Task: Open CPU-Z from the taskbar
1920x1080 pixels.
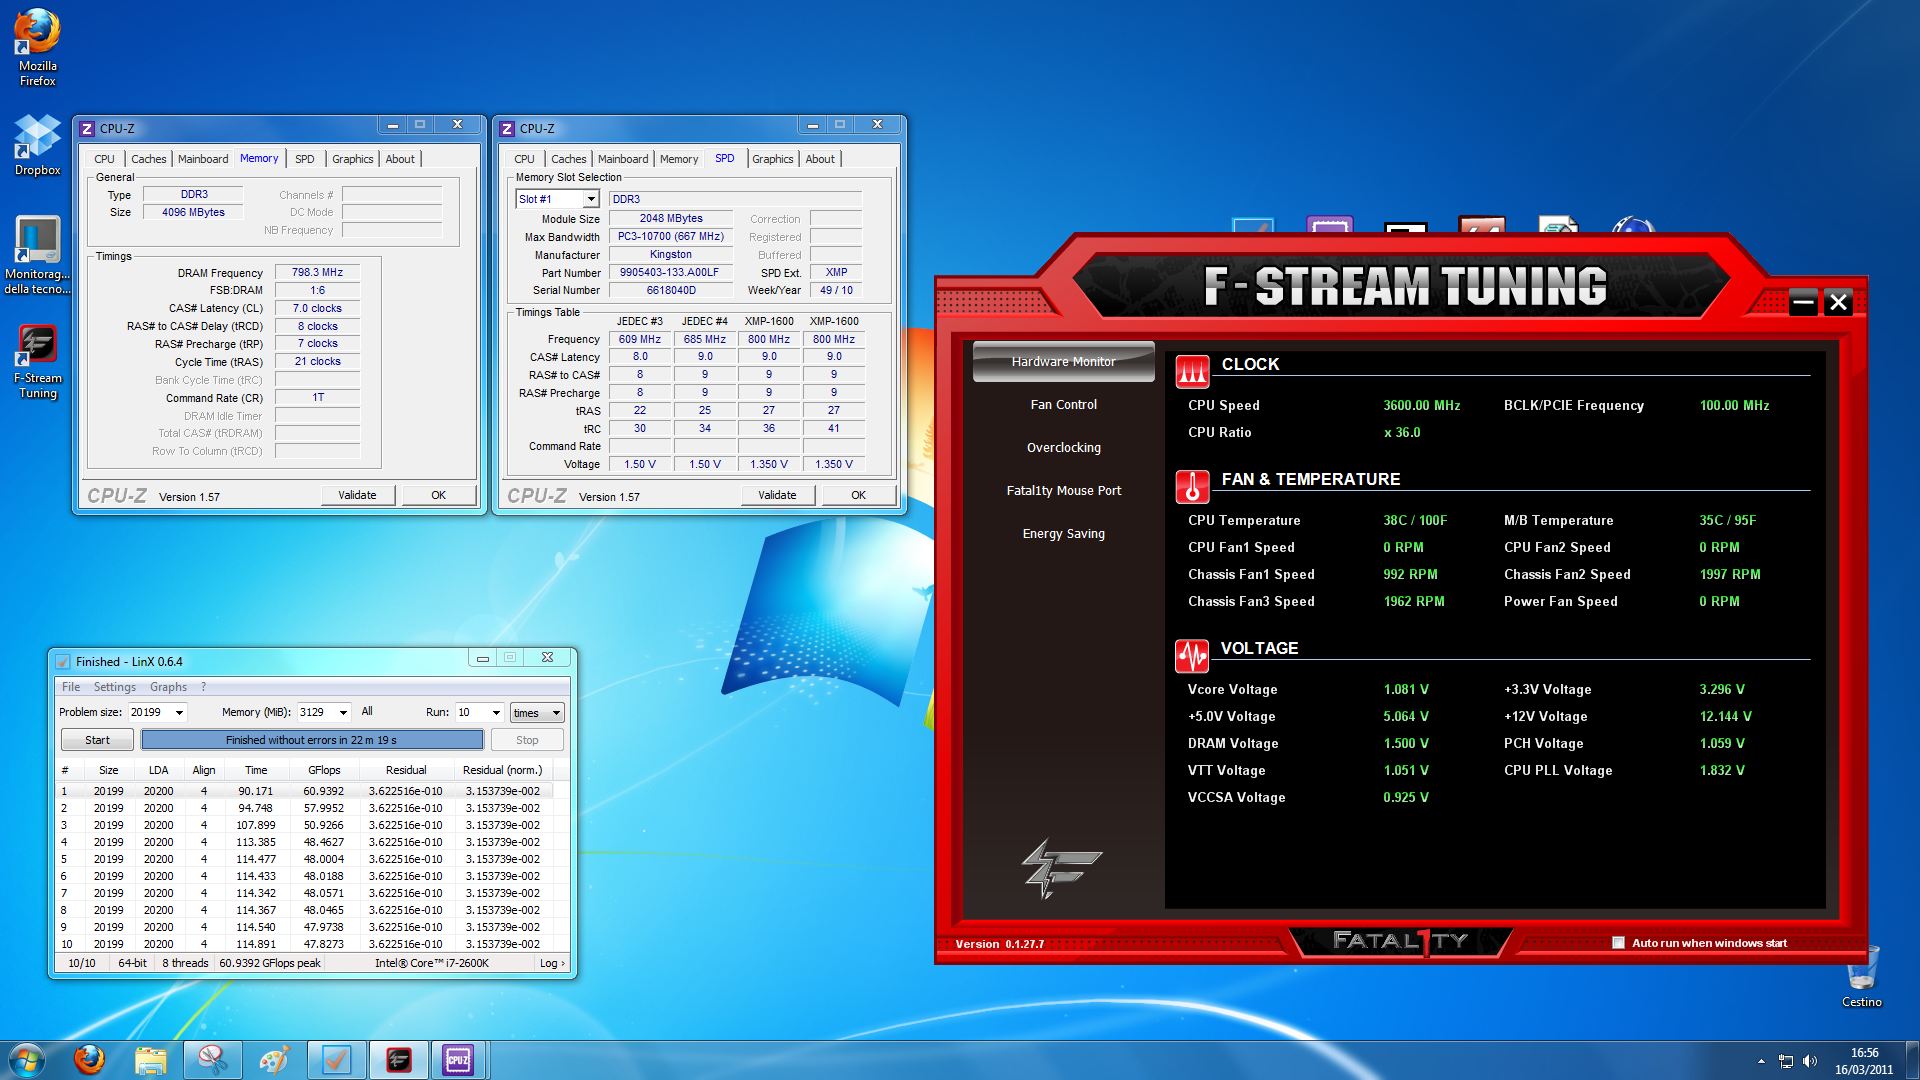Action: pos(458,1059)
